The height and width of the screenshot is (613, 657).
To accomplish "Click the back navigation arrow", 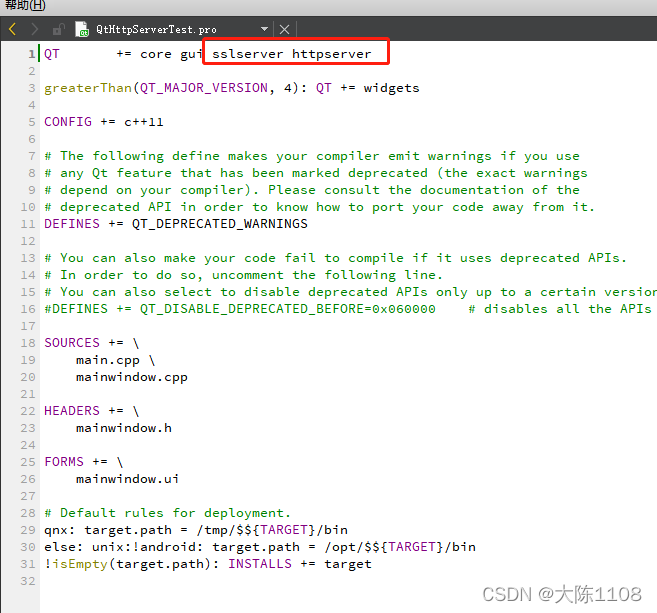I will pyautogui.click(x=13, y=29).
